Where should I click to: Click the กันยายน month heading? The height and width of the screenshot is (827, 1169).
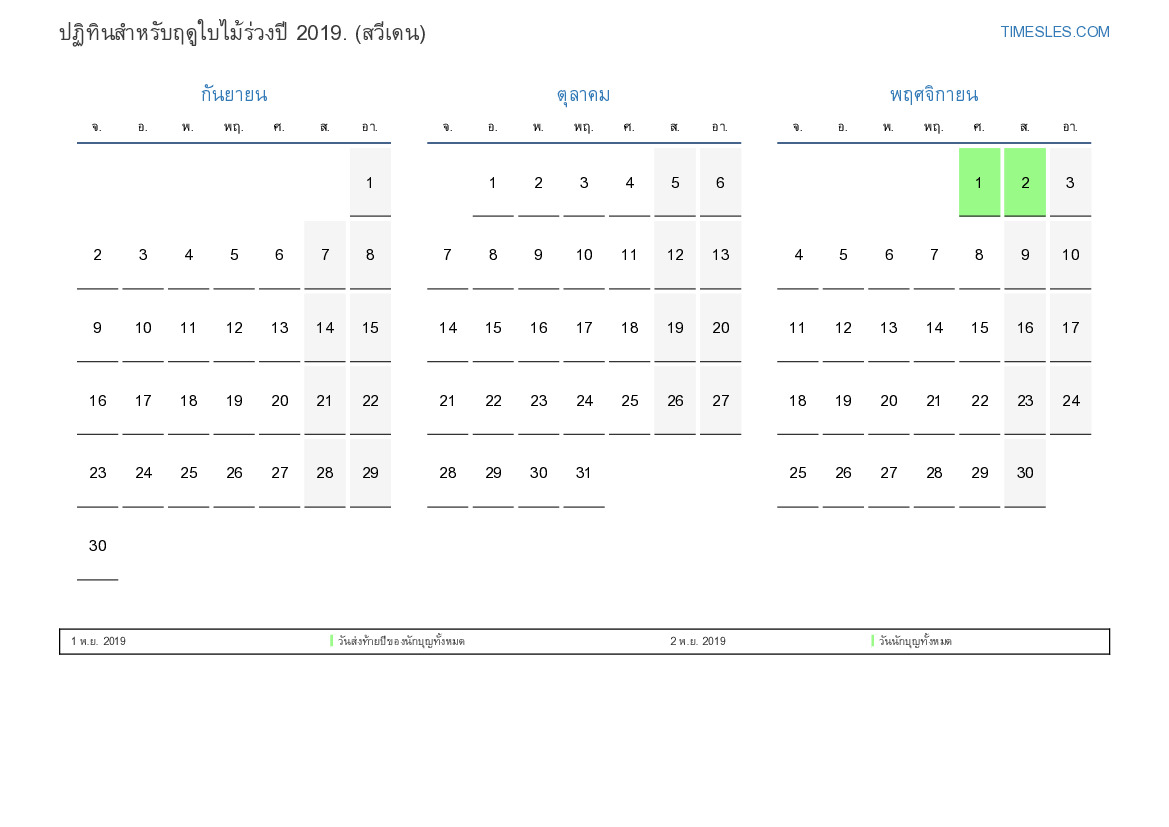point(233,95)
